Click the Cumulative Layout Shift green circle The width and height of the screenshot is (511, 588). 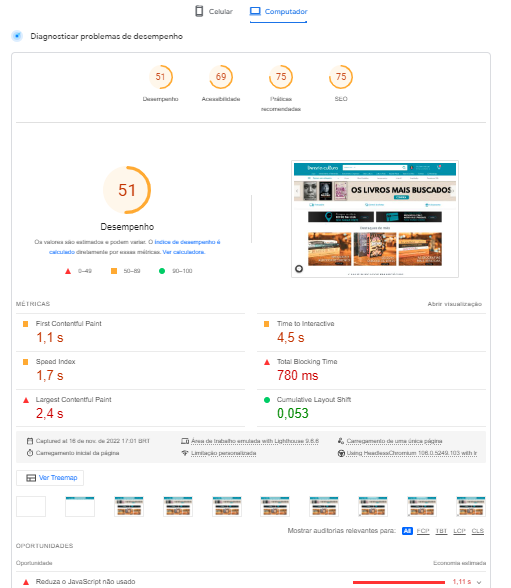(x=267, y=400)
